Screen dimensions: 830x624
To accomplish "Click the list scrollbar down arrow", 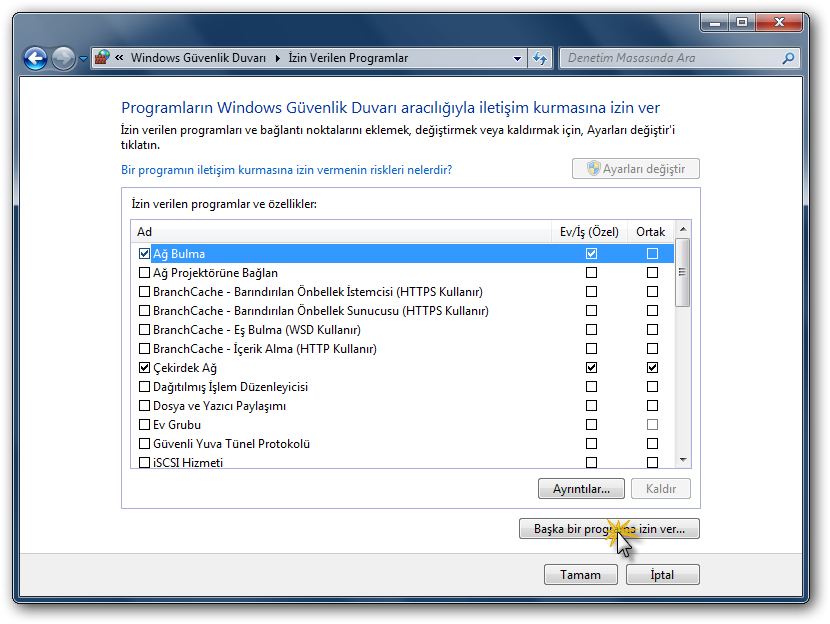I will pos(683,460).
